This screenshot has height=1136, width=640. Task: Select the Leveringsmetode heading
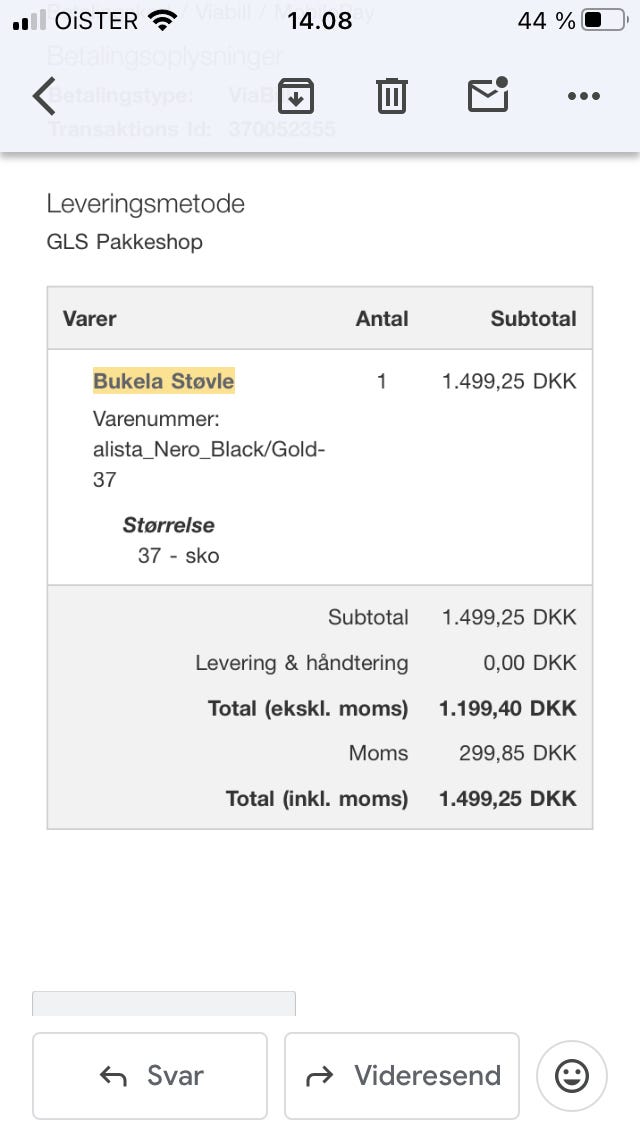point(146,204)
